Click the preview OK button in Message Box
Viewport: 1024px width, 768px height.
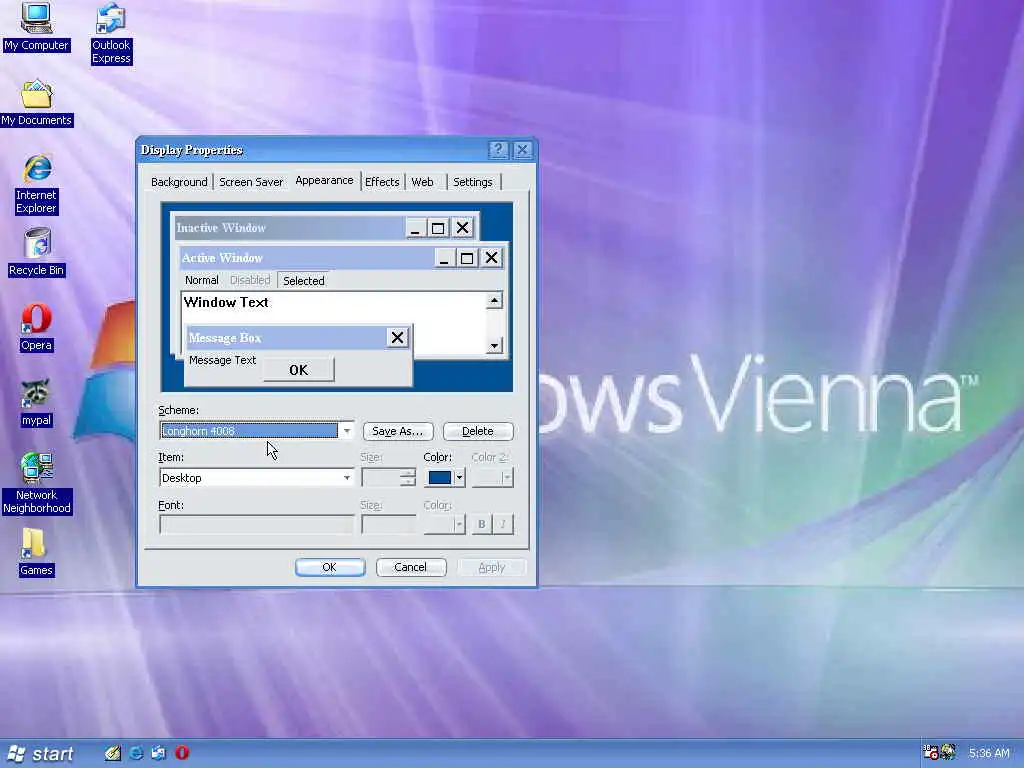(x=298, y=370)
